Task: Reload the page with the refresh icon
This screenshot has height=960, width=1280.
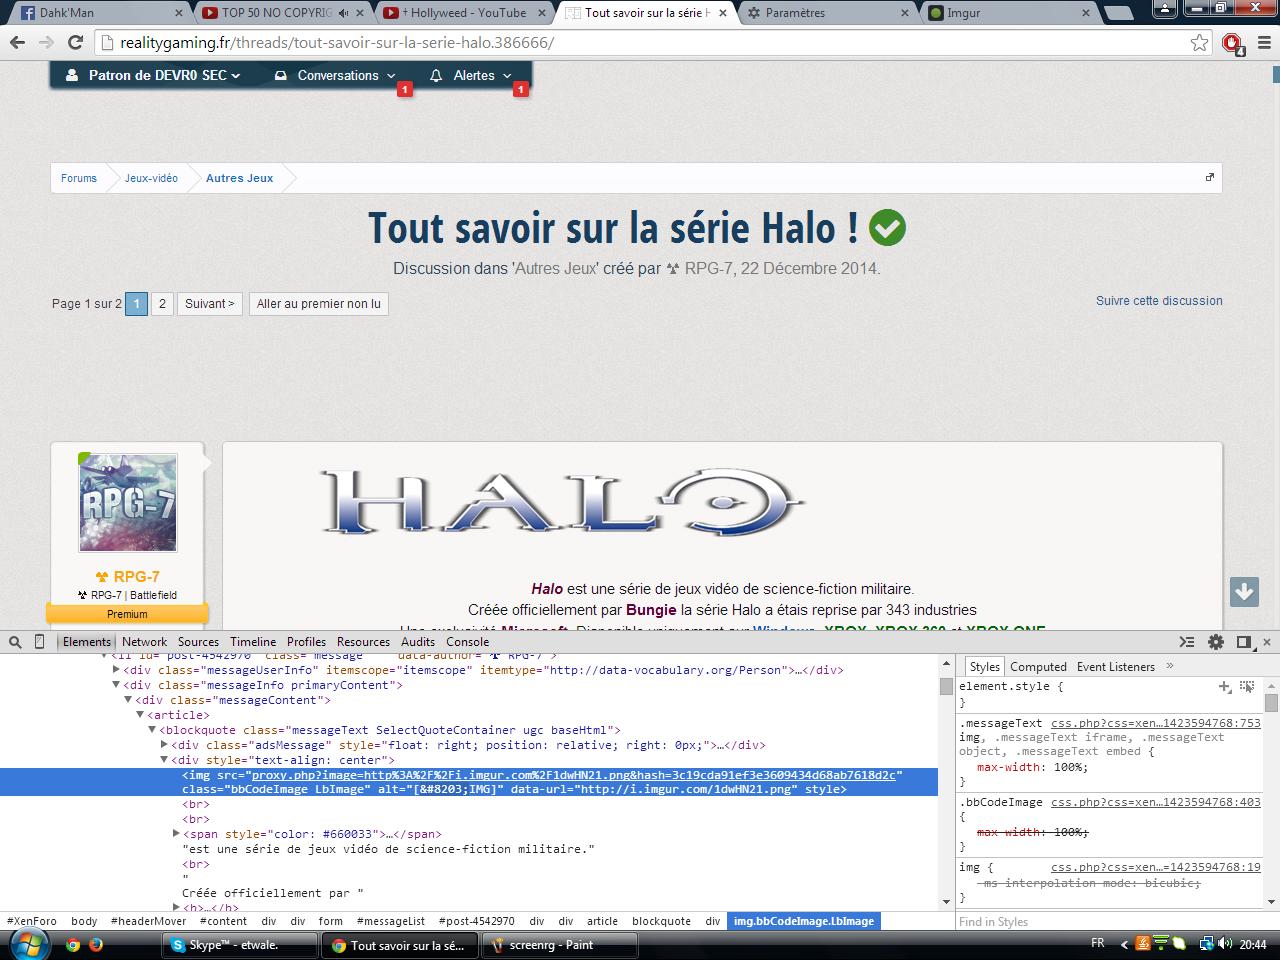Action: tap(75, 43)
